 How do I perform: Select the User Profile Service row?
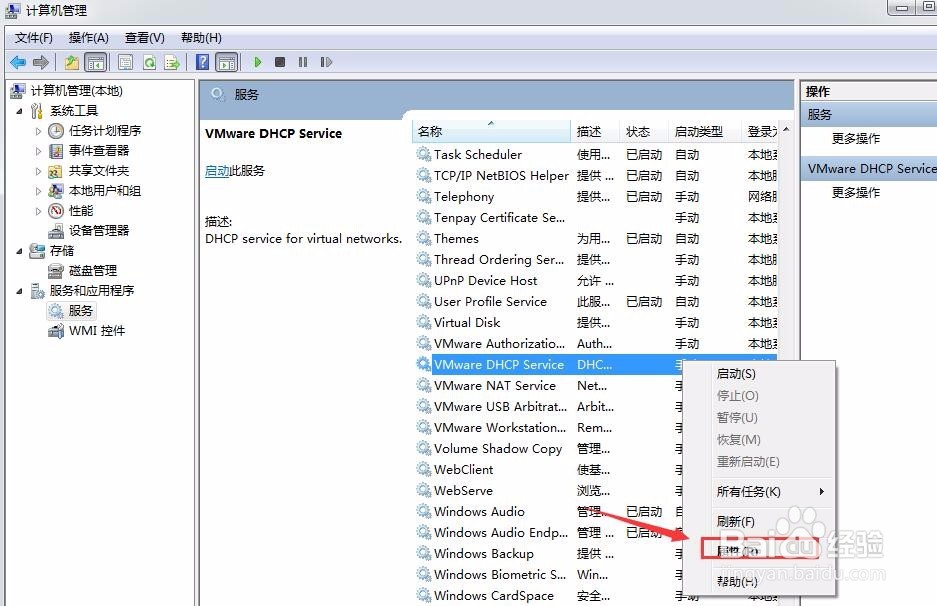click(596, 302)
